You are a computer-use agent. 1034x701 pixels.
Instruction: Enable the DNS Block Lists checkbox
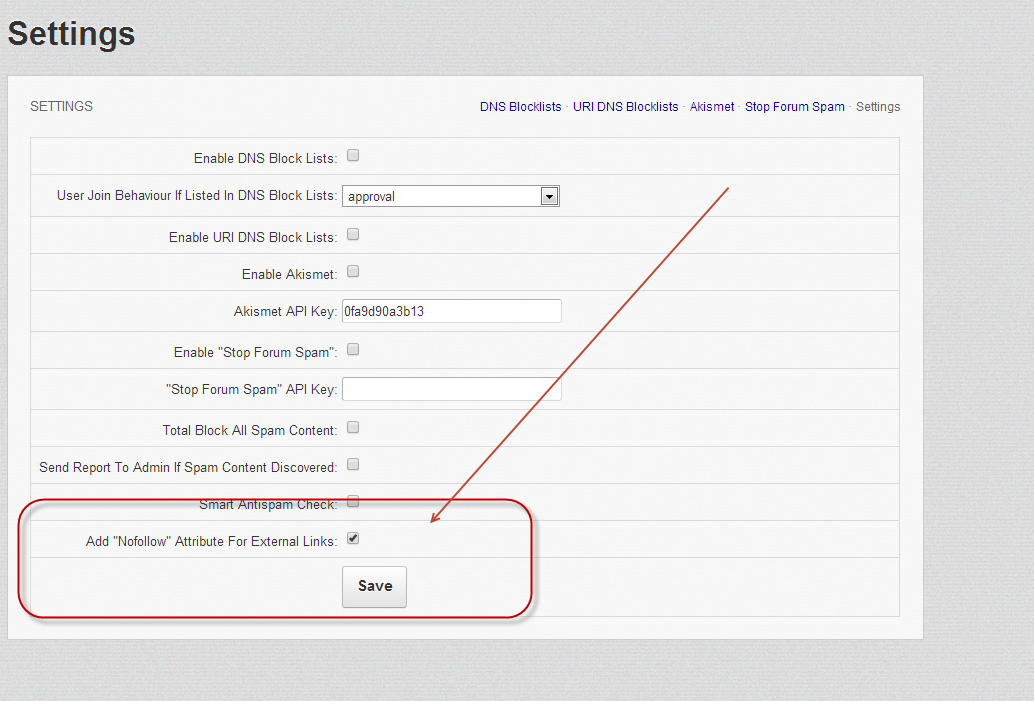[x=352, y=156]
